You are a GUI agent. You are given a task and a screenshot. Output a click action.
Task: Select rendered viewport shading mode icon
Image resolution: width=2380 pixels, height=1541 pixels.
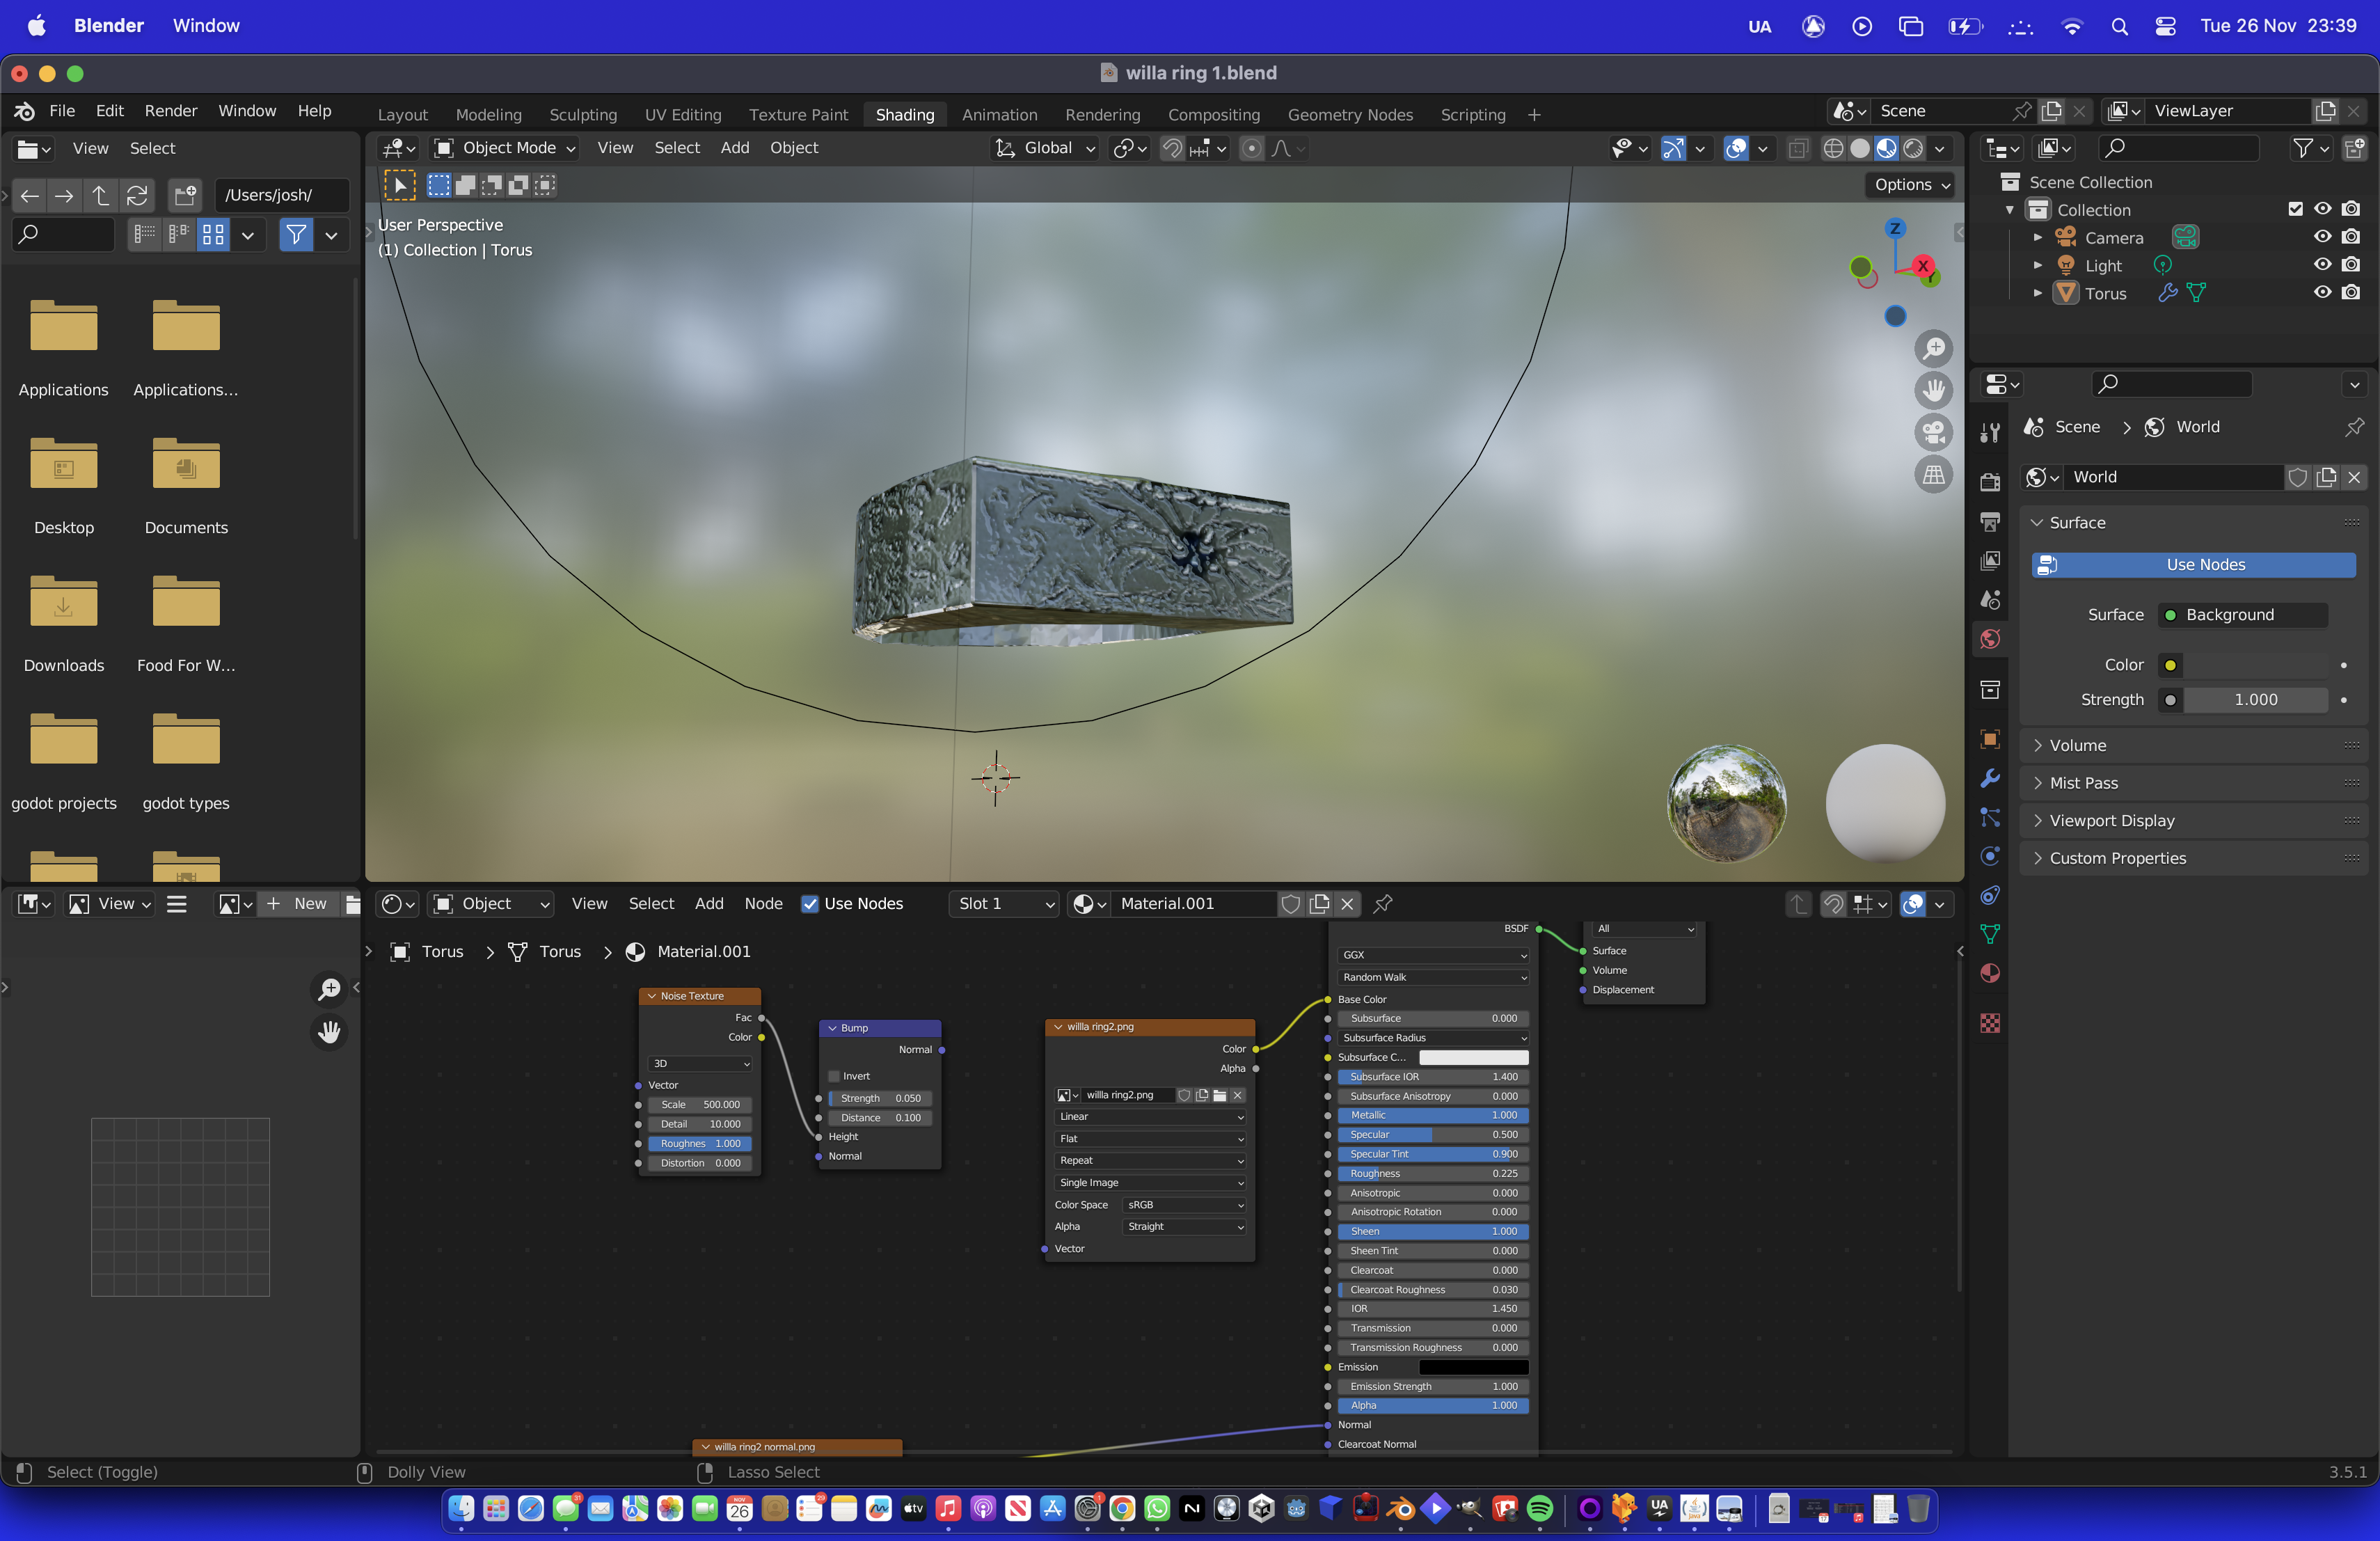[1913, 148]
